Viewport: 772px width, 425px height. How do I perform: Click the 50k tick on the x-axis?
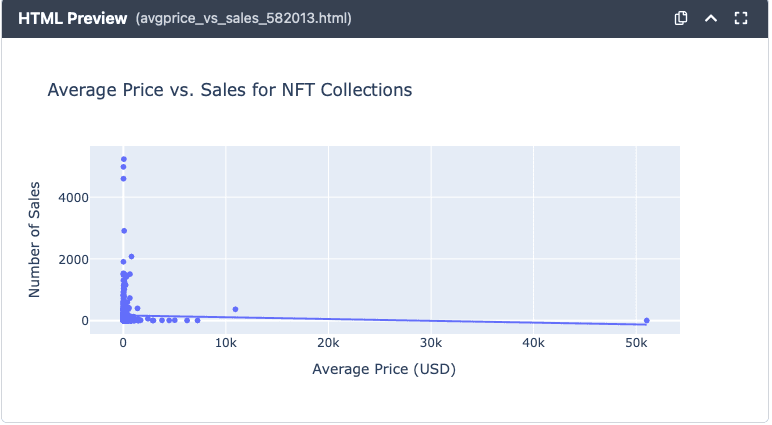(636, 343)
